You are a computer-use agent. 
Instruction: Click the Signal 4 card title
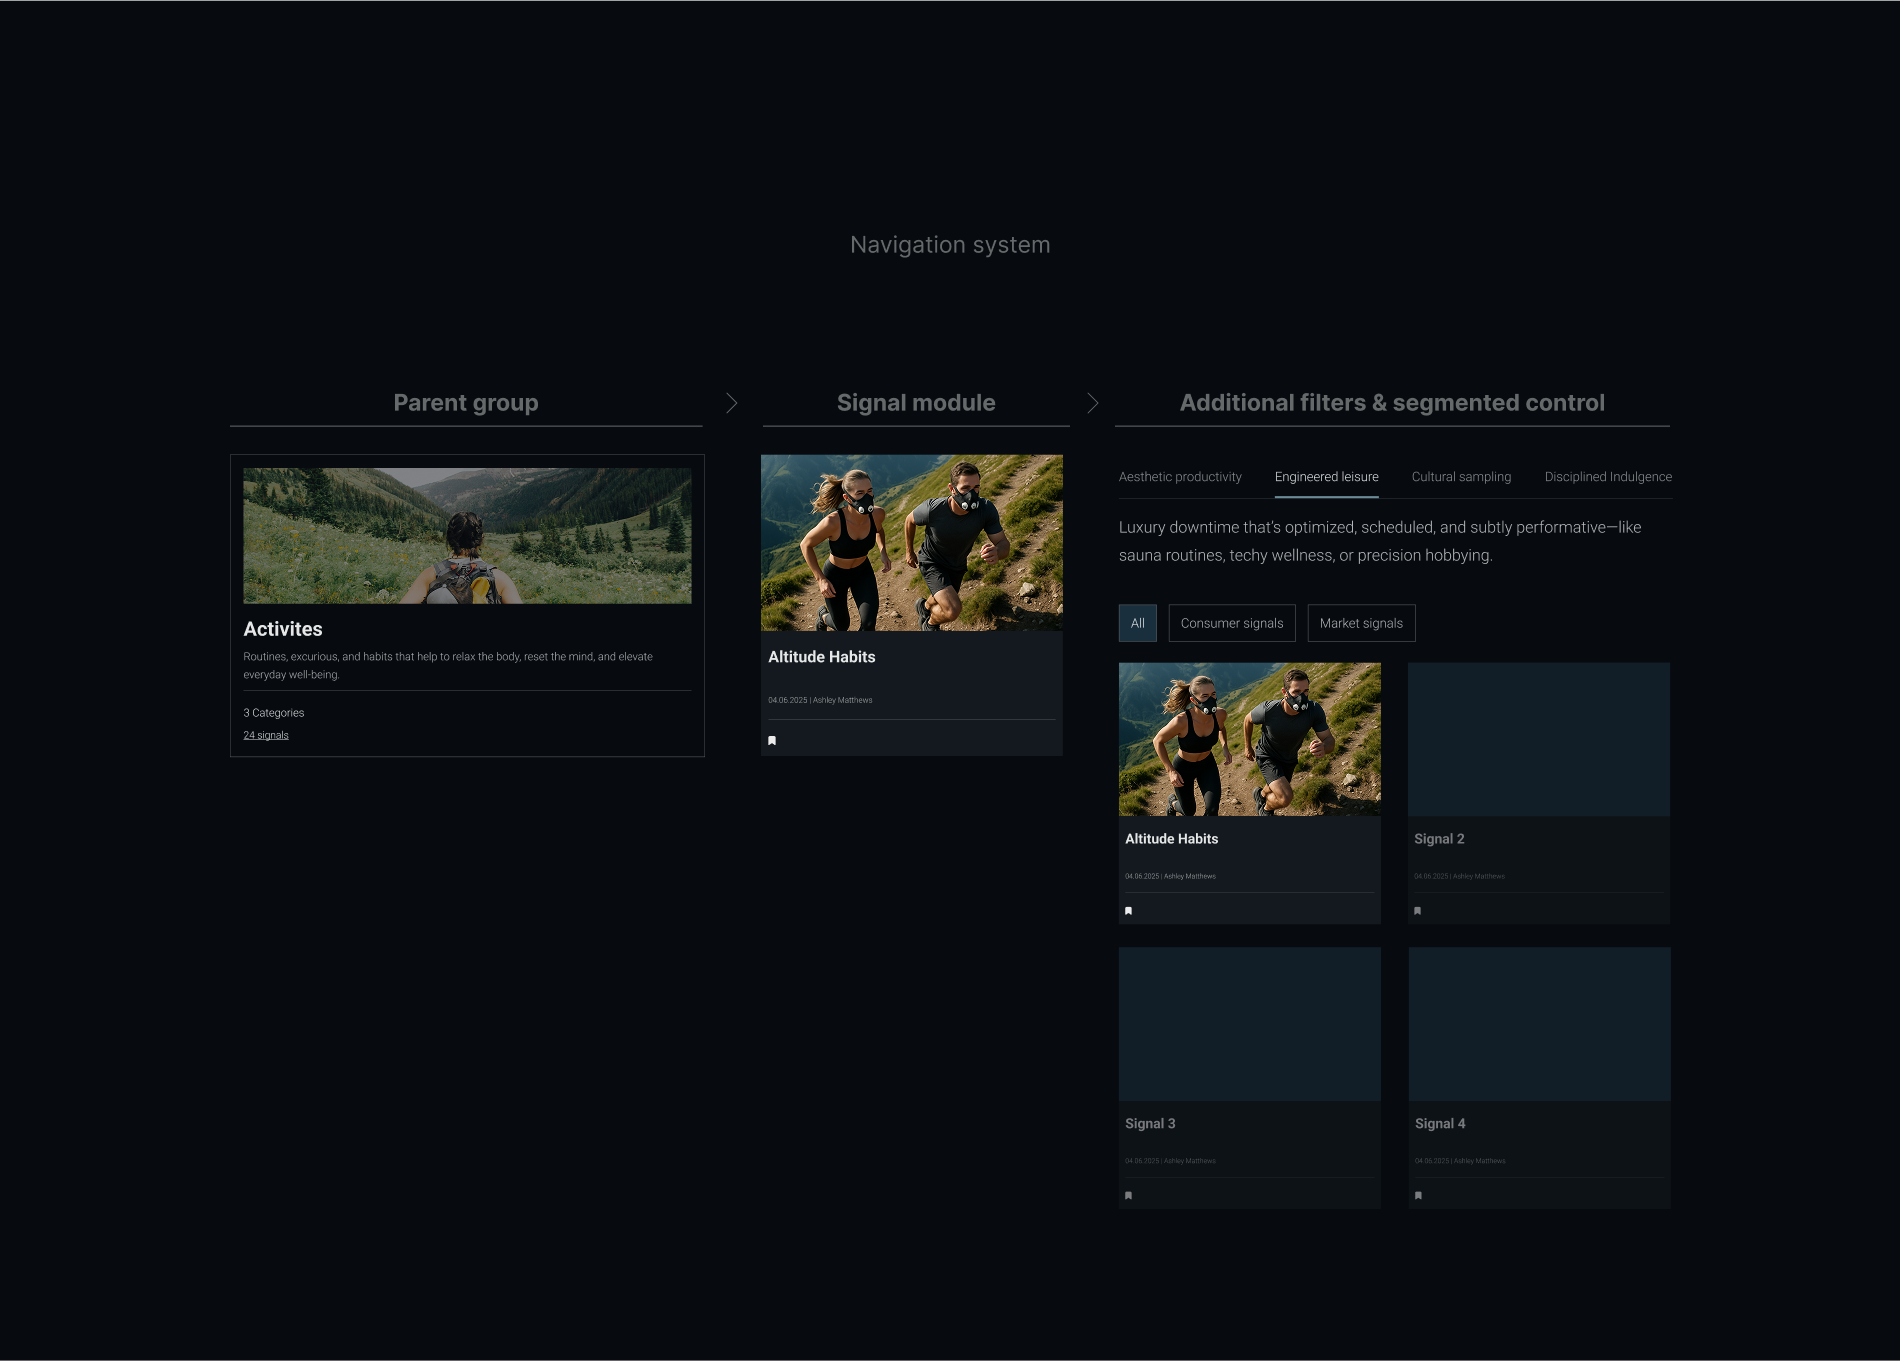click(x=1440, y=1124)
